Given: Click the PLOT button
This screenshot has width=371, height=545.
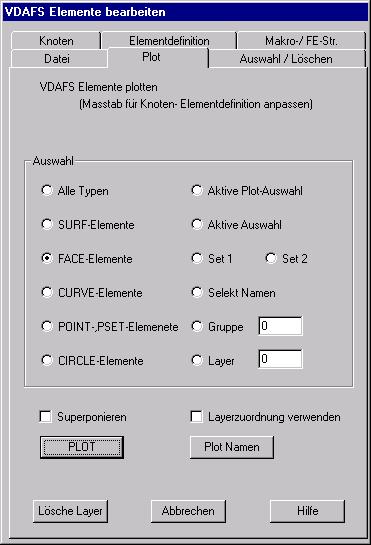Looking at the screenshot, I should click(82, 447).
